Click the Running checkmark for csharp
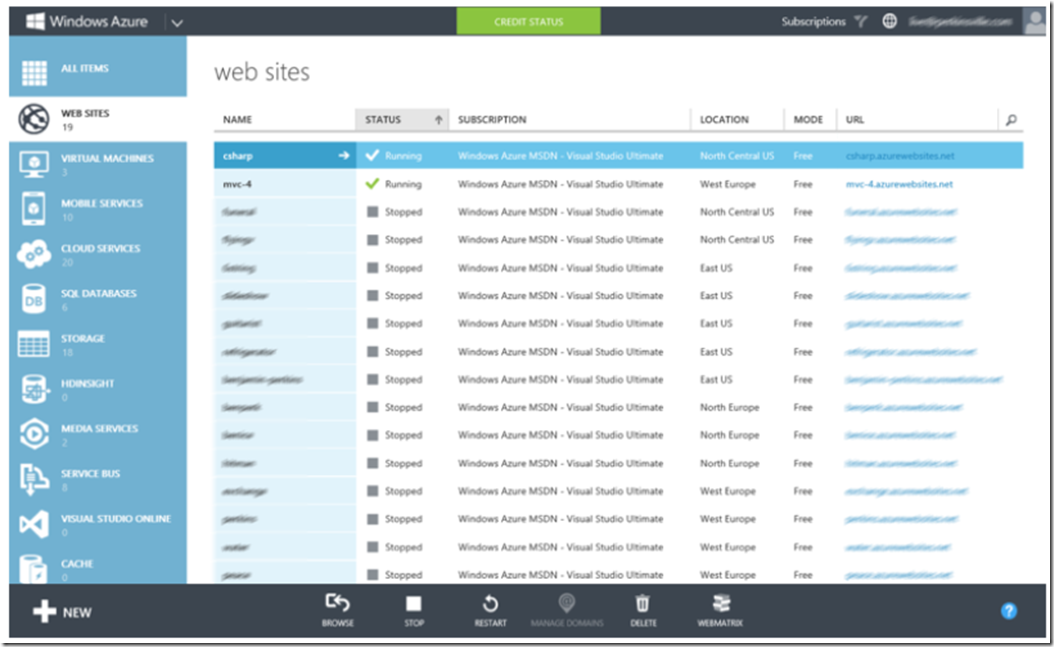 point(372,155)
